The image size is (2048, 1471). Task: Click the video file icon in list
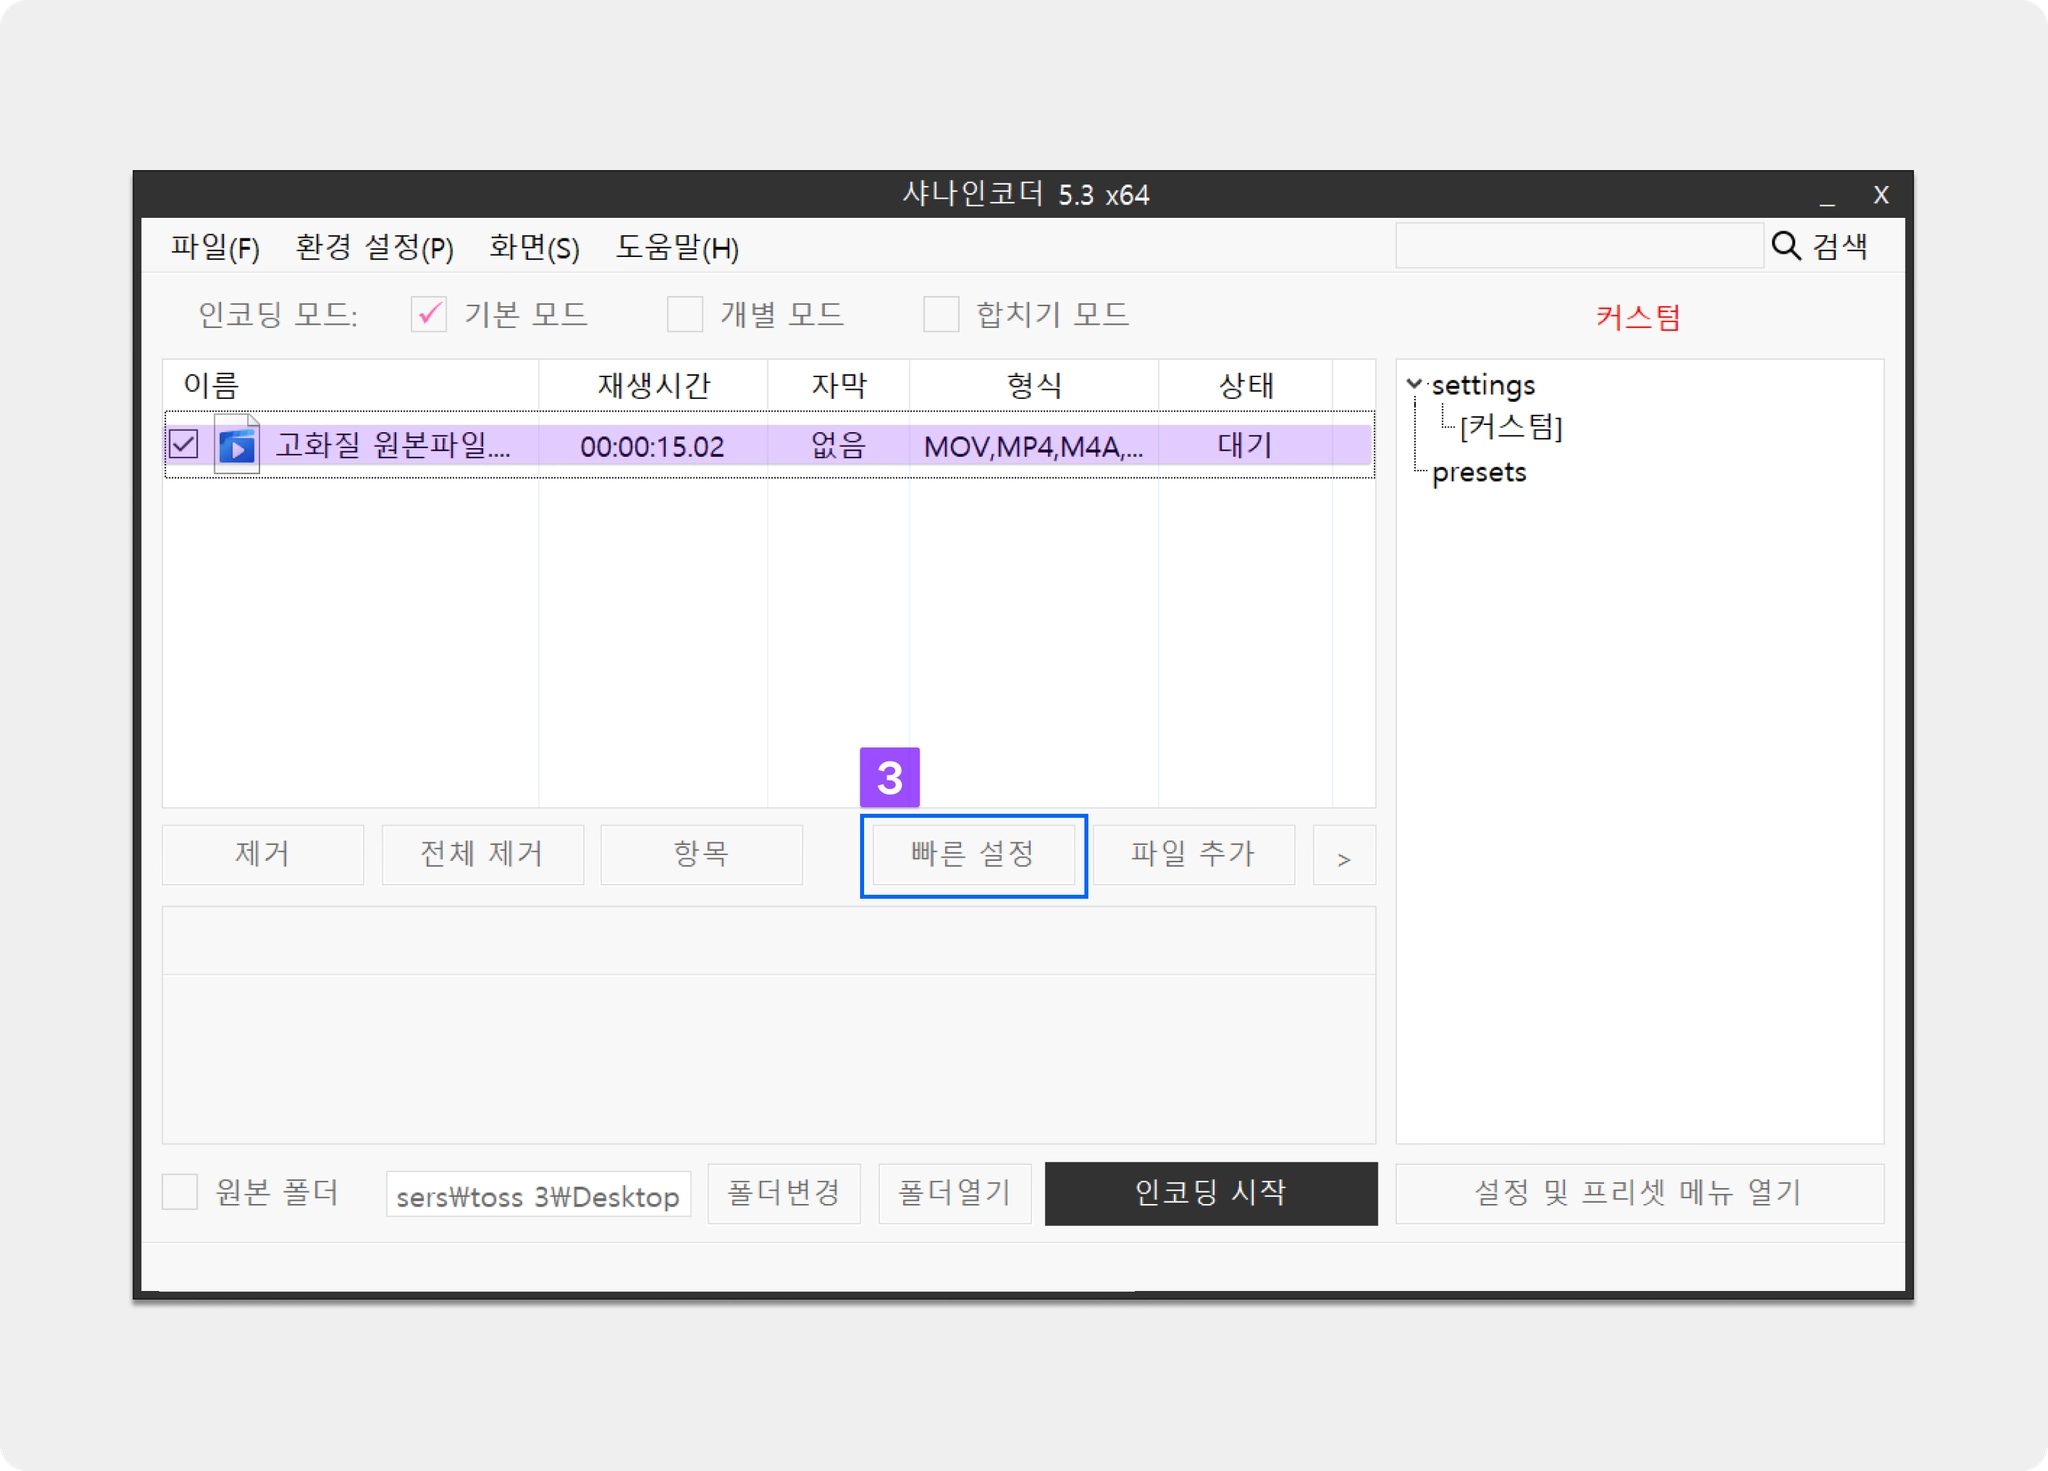(237, 445)
